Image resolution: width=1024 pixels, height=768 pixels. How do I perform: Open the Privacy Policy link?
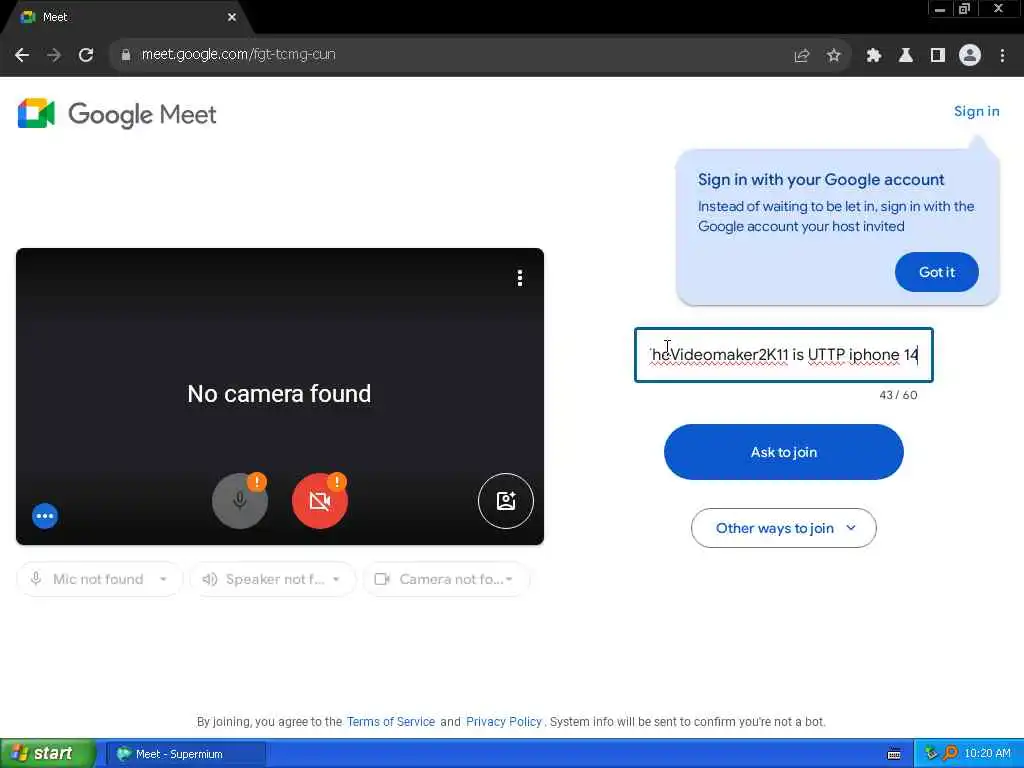point(504,722)
